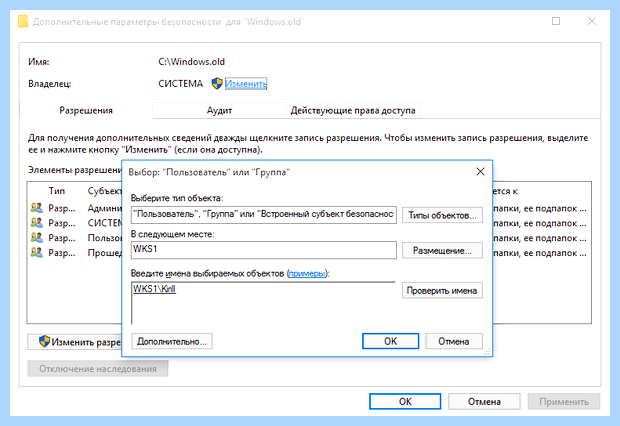The image size is (620, 426).
Task: Click the Субъект column header
Action: (x=104, y=191)
